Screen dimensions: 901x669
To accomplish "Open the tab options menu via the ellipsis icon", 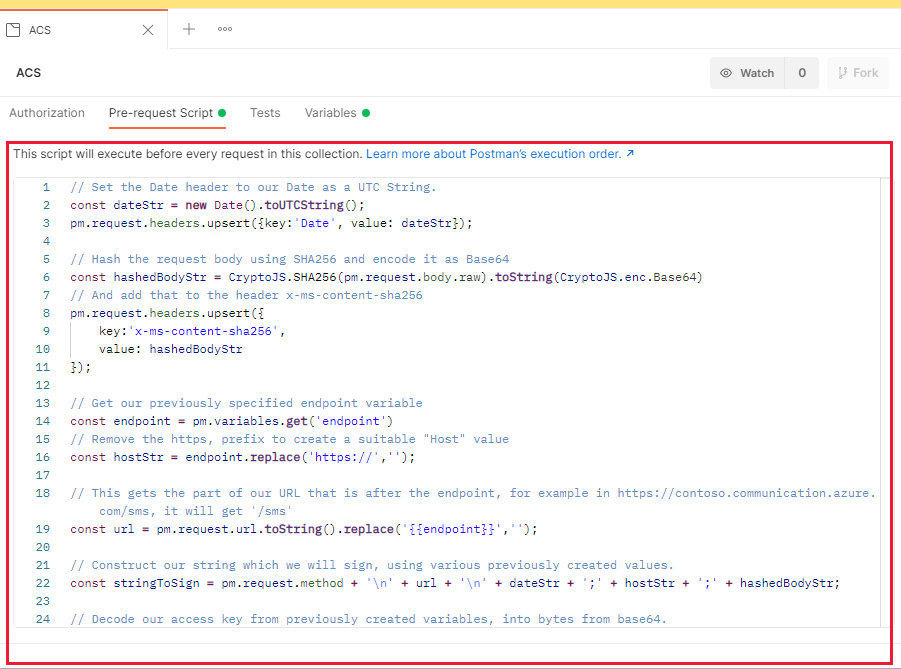I will click(x=224, y=29).
